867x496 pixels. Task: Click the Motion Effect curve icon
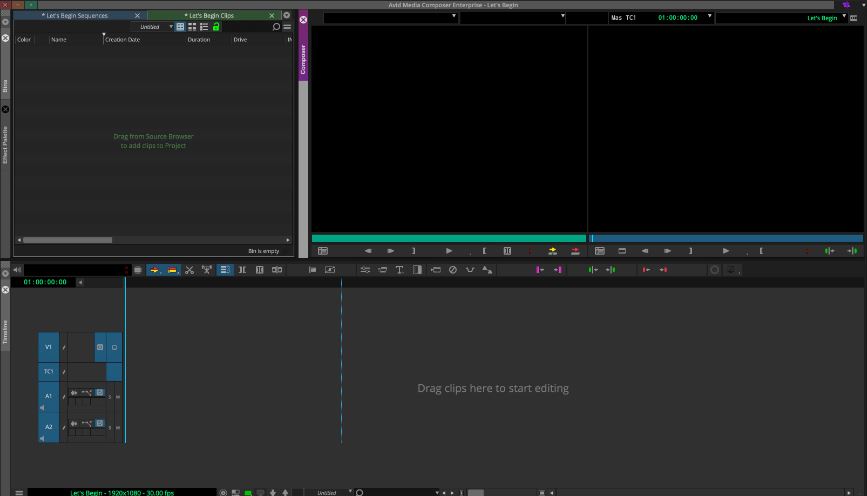click(470, 270)
